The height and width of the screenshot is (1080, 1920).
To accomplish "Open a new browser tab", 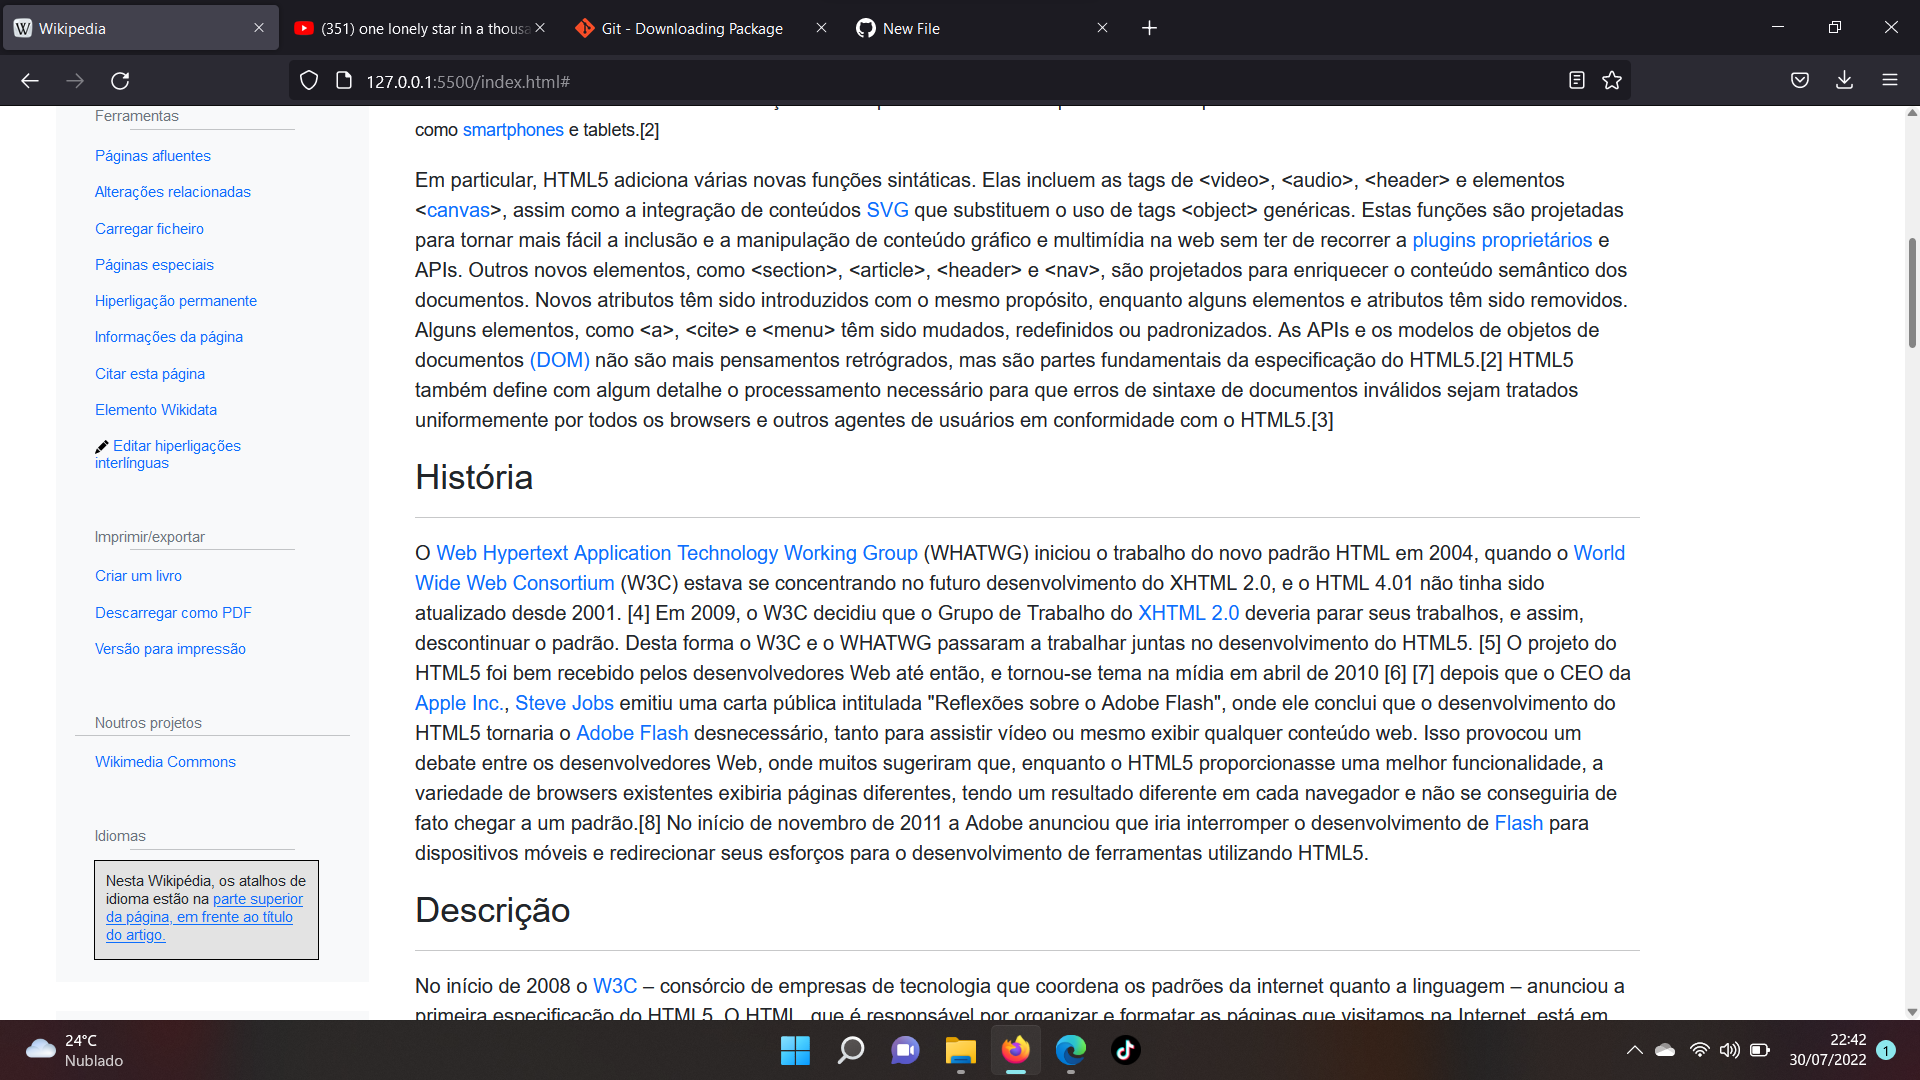I will pos(1149,28).
